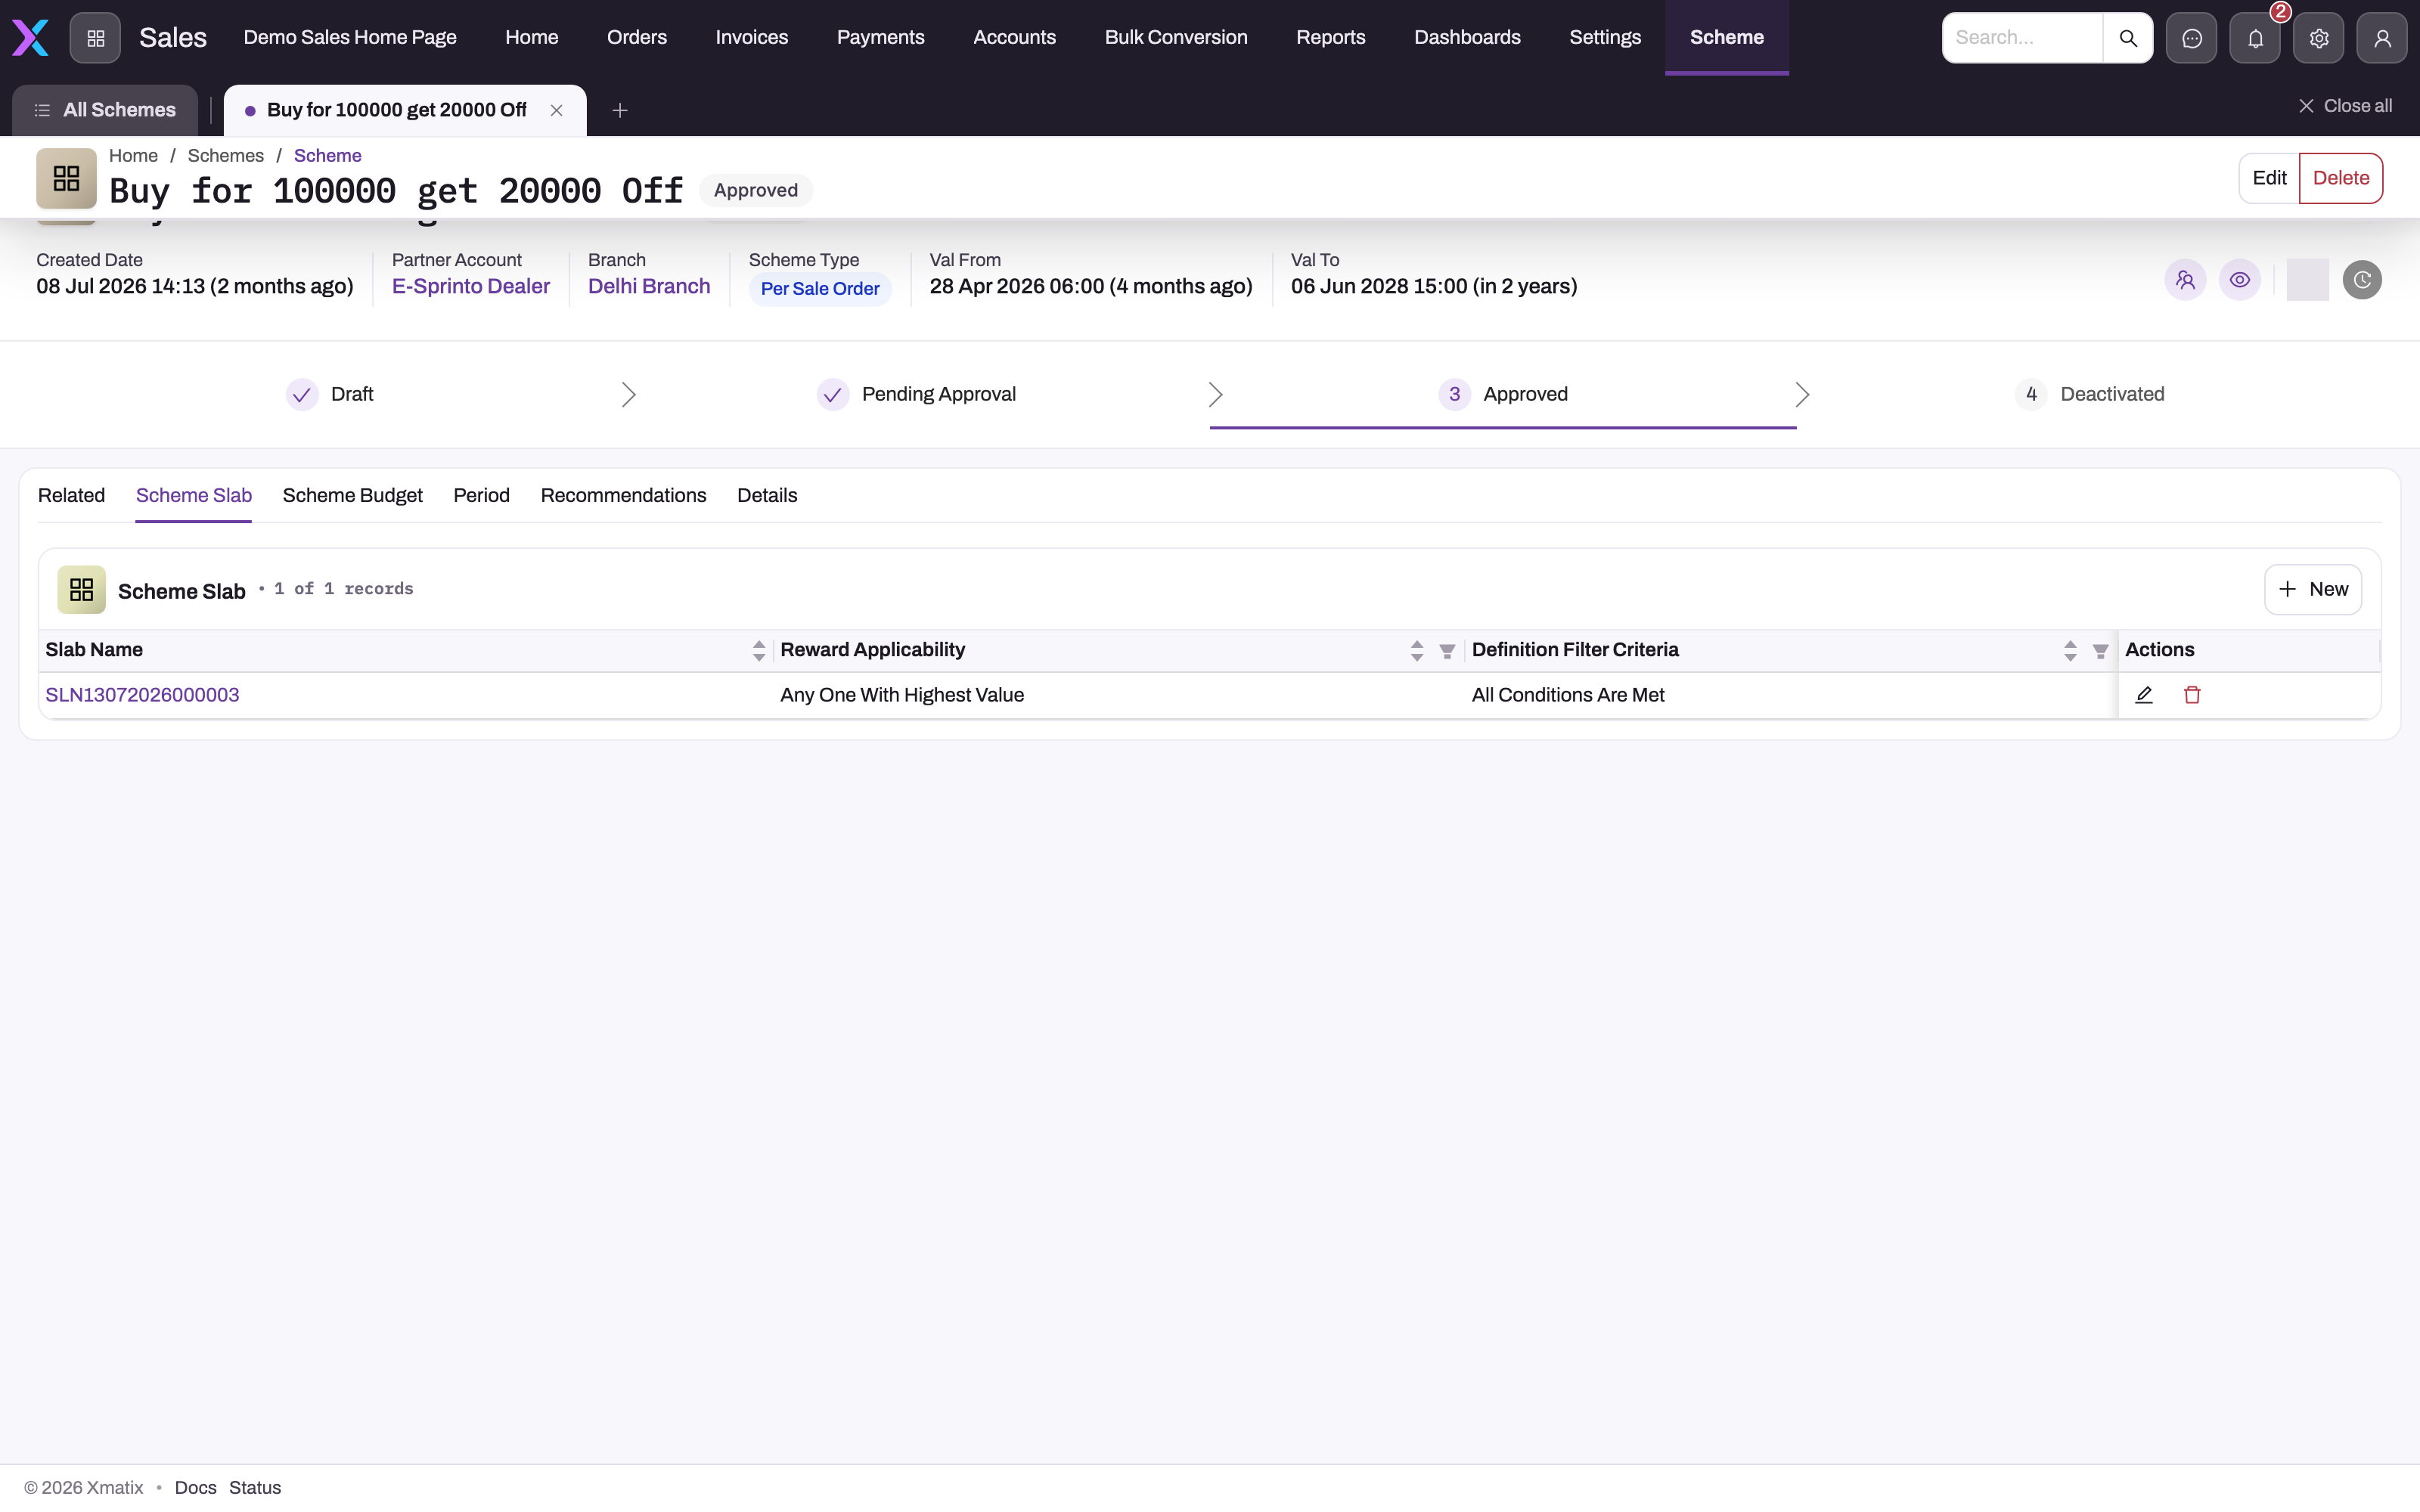
Task: Select the Approved stage
Action: pyautogui.click(x=1503, y=395)
